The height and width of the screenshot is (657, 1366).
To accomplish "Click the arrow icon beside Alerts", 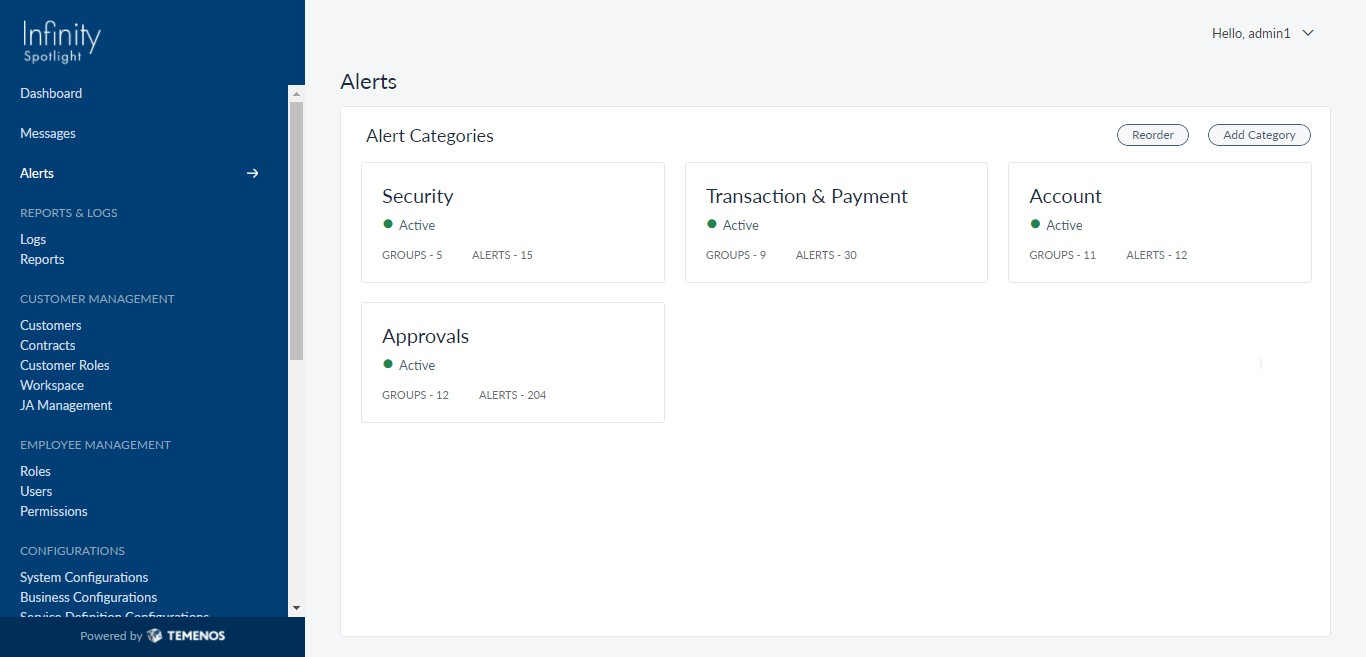I will coord(253,173).
